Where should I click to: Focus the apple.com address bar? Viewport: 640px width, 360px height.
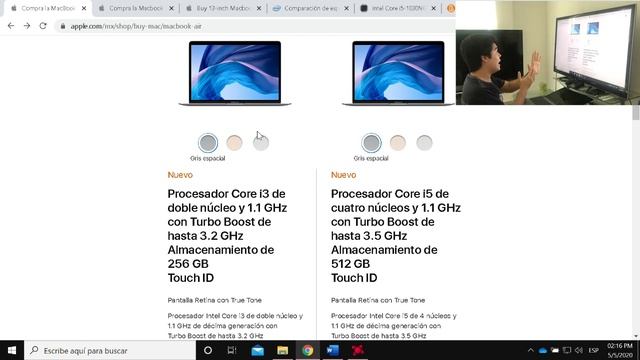click(255, 26)
